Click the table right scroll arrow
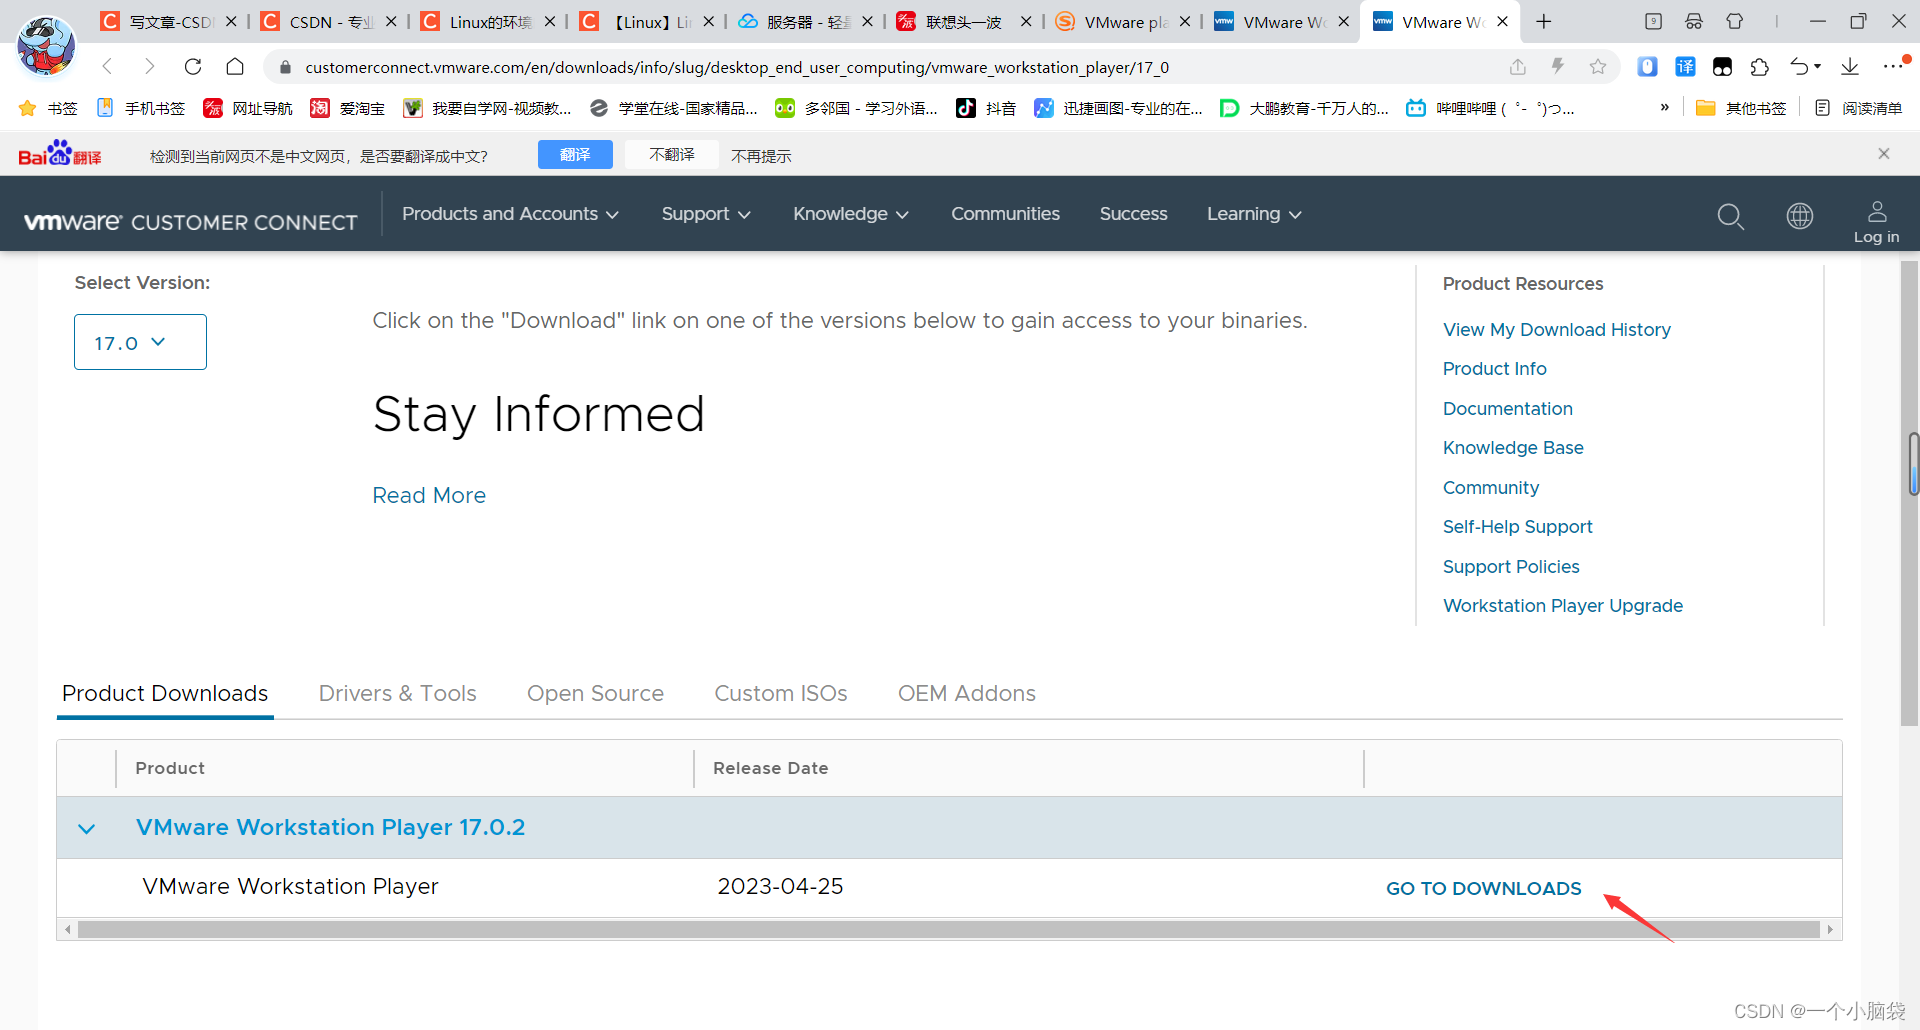This screenshot has height=1030, width=1920. (1830, 930)
